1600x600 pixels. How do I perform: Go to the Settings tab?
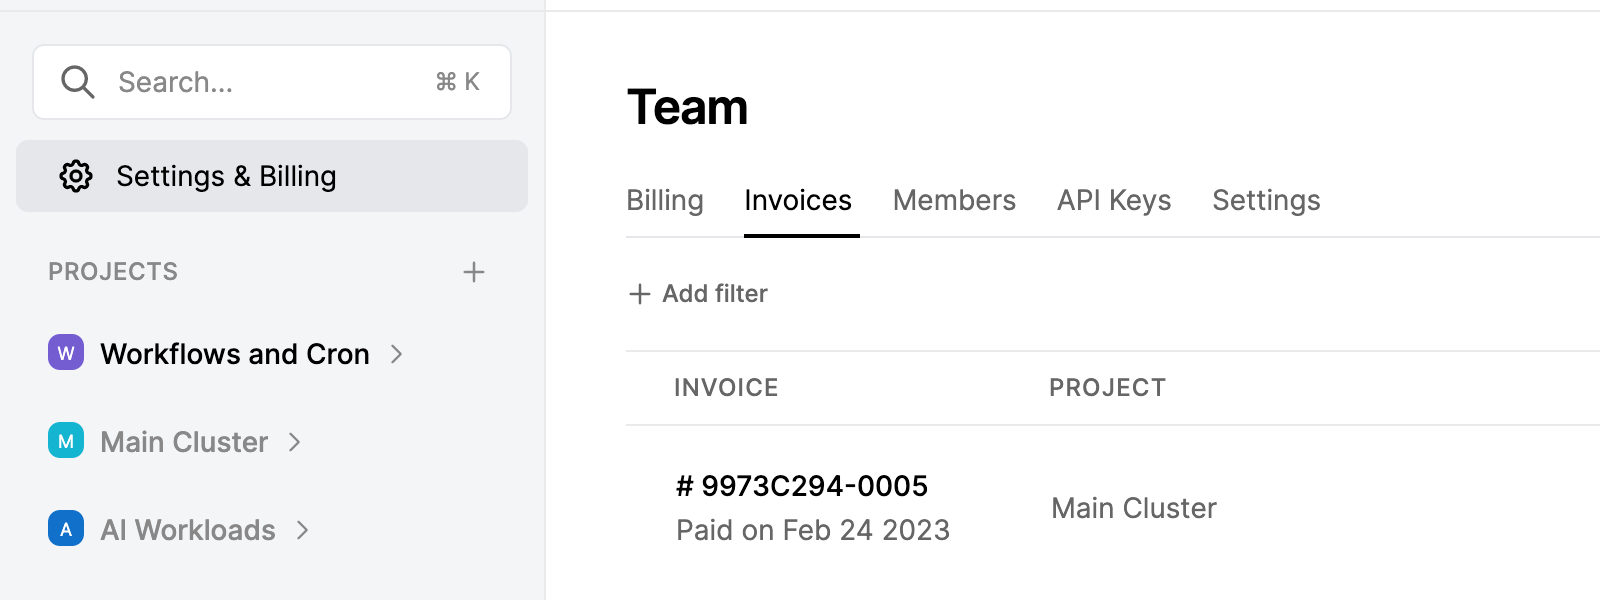tap(1266, 201)
